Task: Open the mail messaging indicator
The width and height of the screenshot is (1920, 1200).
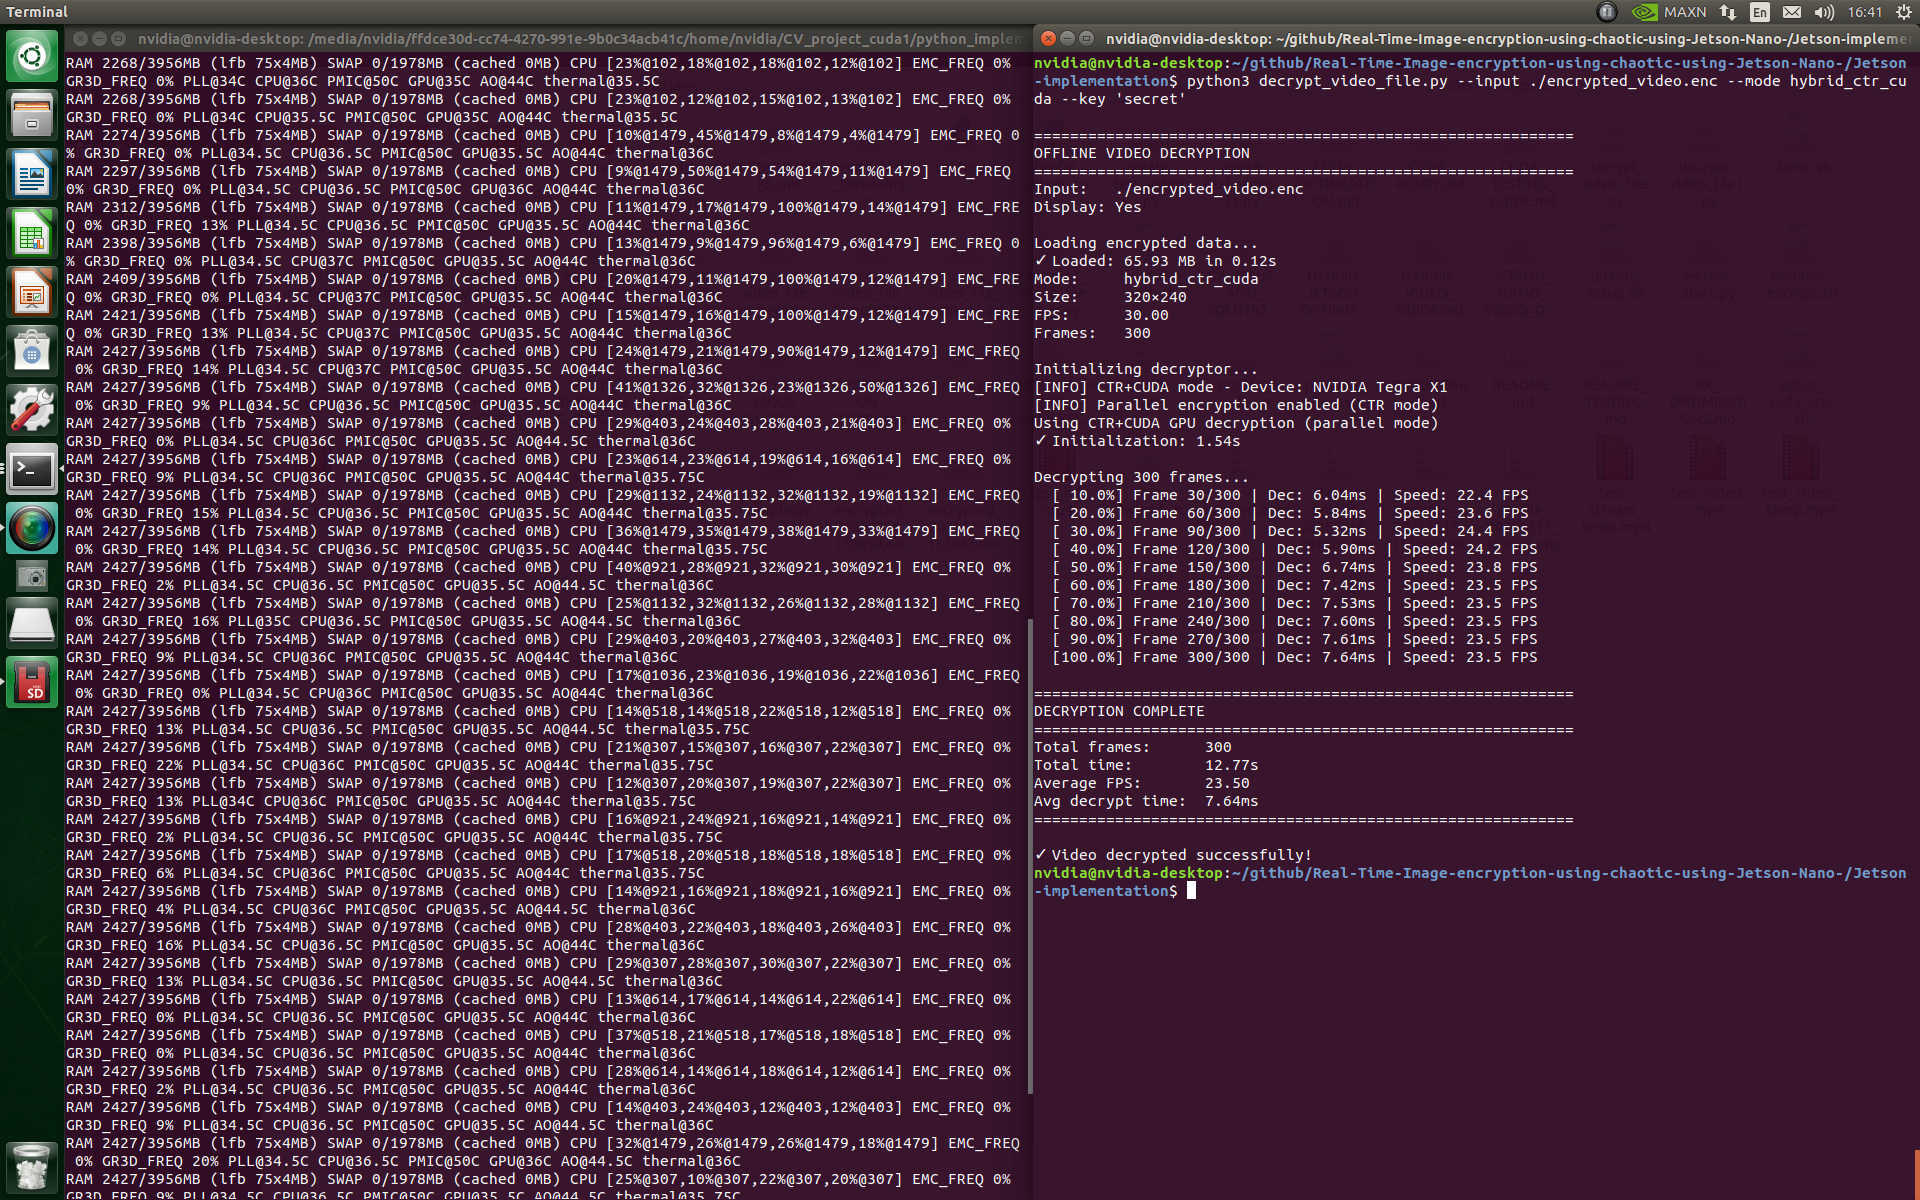Action: point(1792,12)
